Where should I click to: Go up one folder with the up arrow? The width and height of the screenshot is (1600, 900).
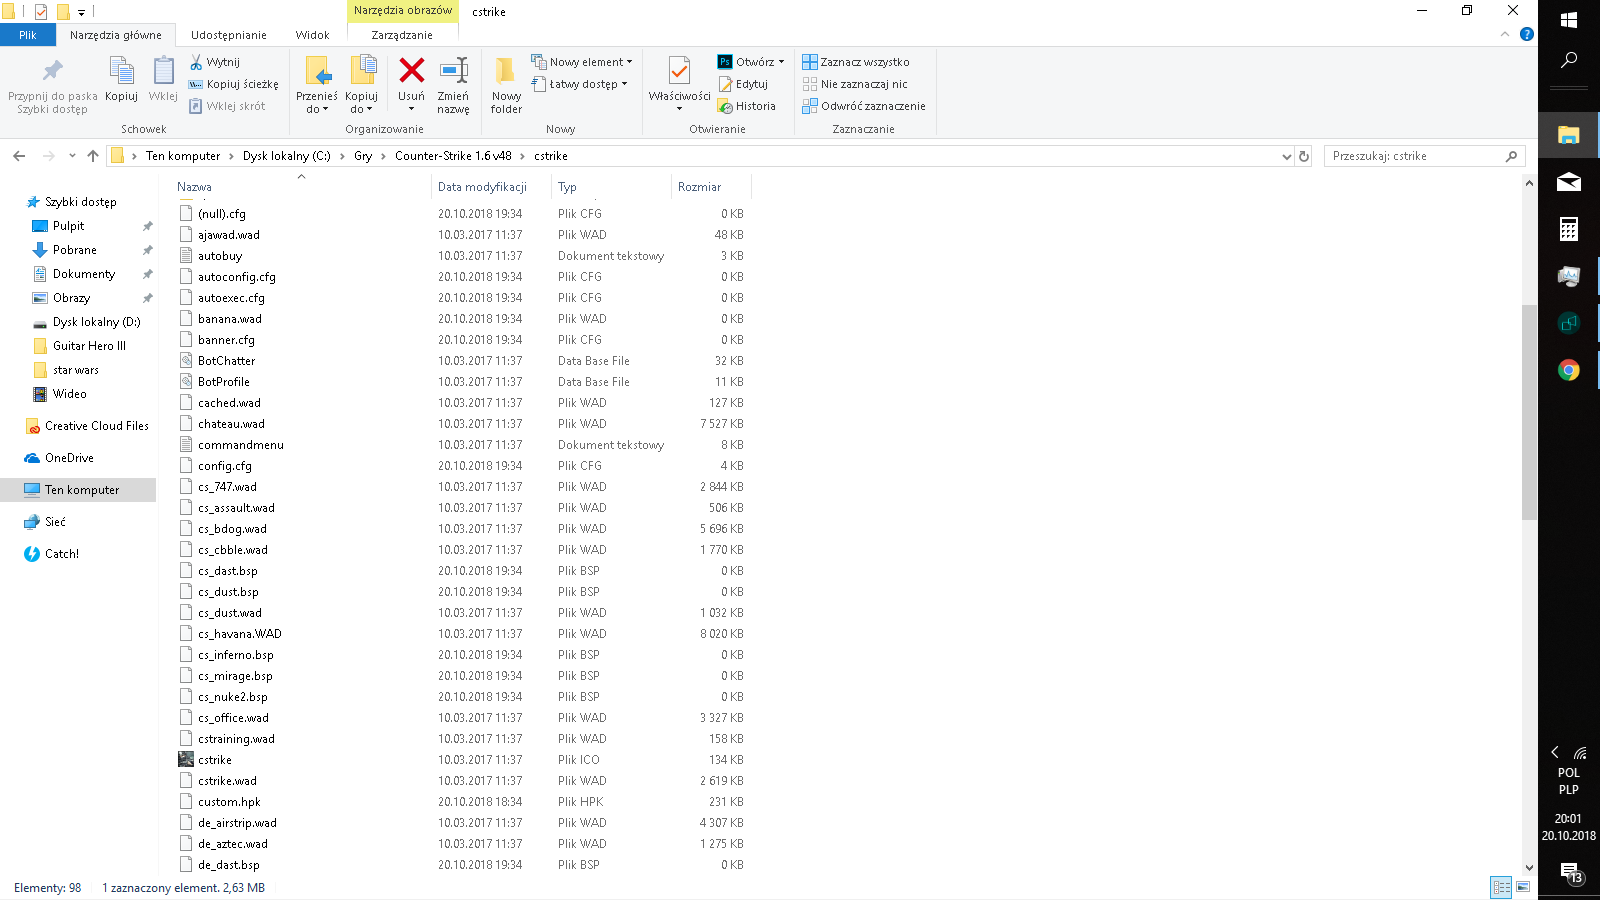pos(93,156)
